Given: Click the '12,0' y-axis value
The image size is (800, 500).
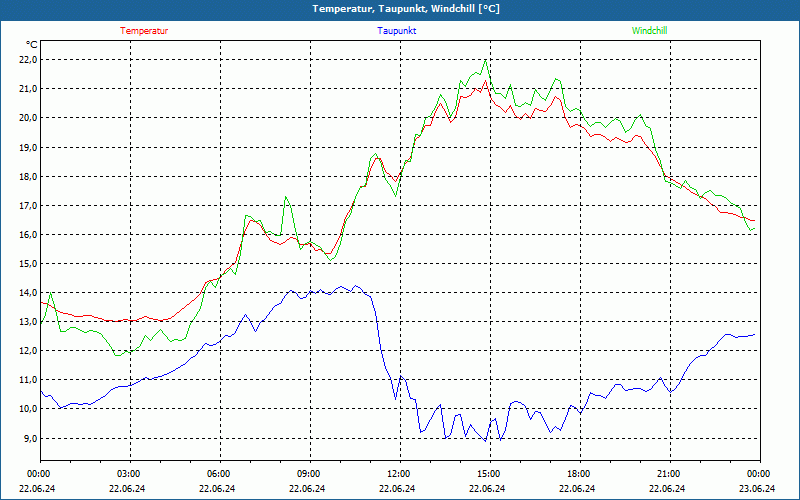Looking at the screenshot, I should coord(28,351).
